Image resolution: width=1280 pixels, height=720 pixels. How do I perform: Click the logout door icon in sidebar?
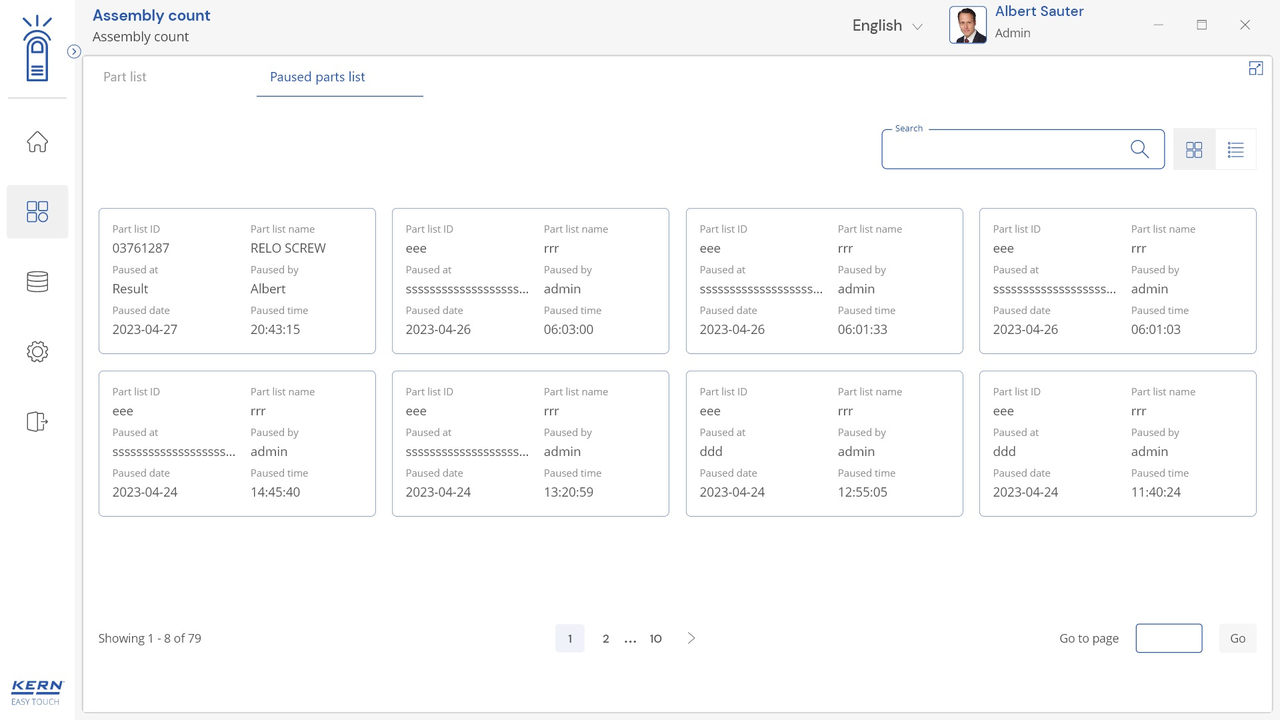(x=37, y=422)
